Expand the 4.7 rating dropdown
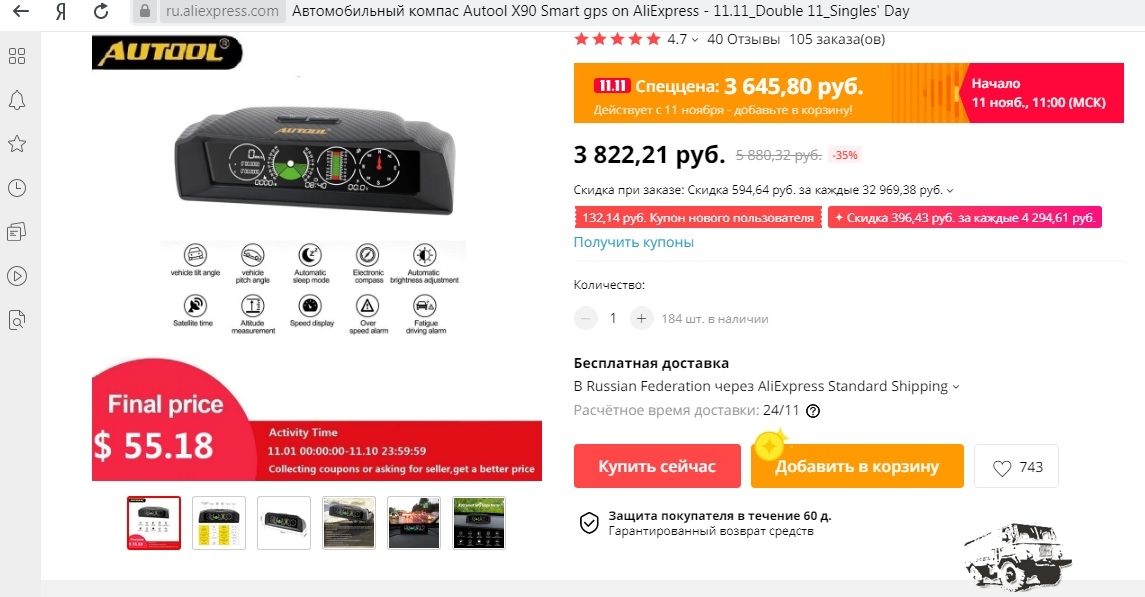 pyautogui.click(x=694, y=40)
